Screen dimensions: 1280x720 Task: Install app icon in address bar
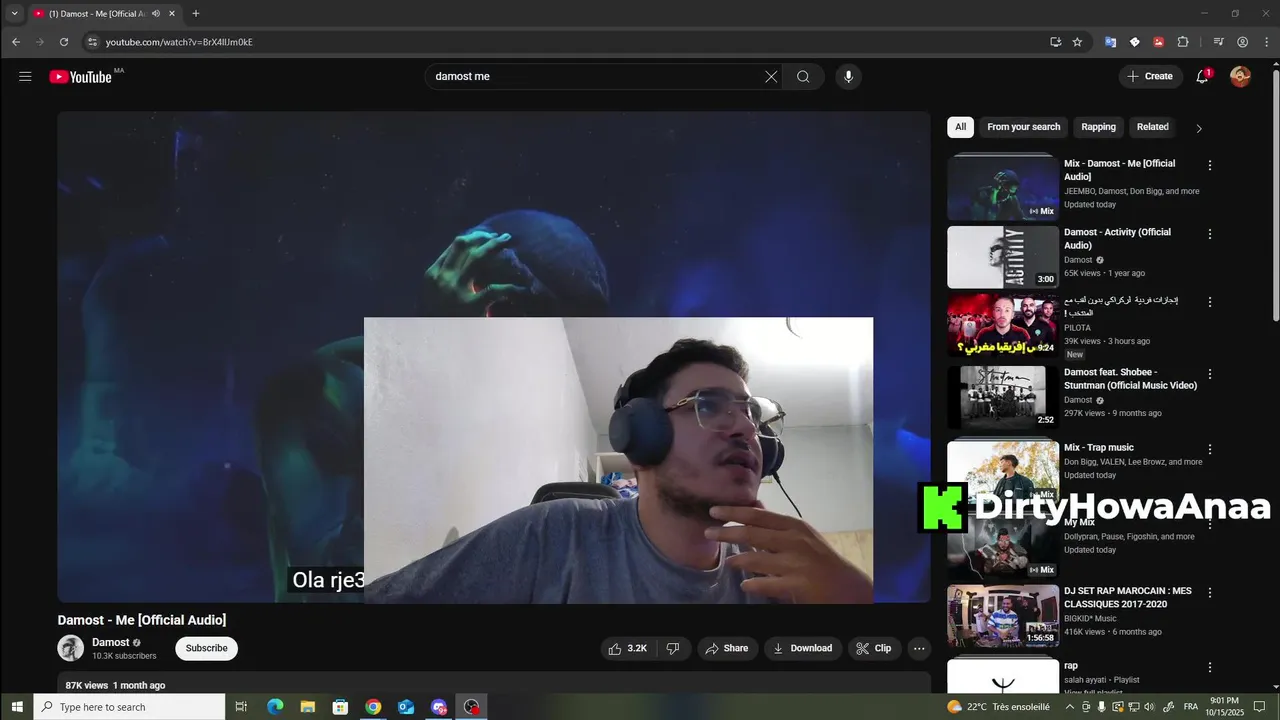click(1055, 42)
